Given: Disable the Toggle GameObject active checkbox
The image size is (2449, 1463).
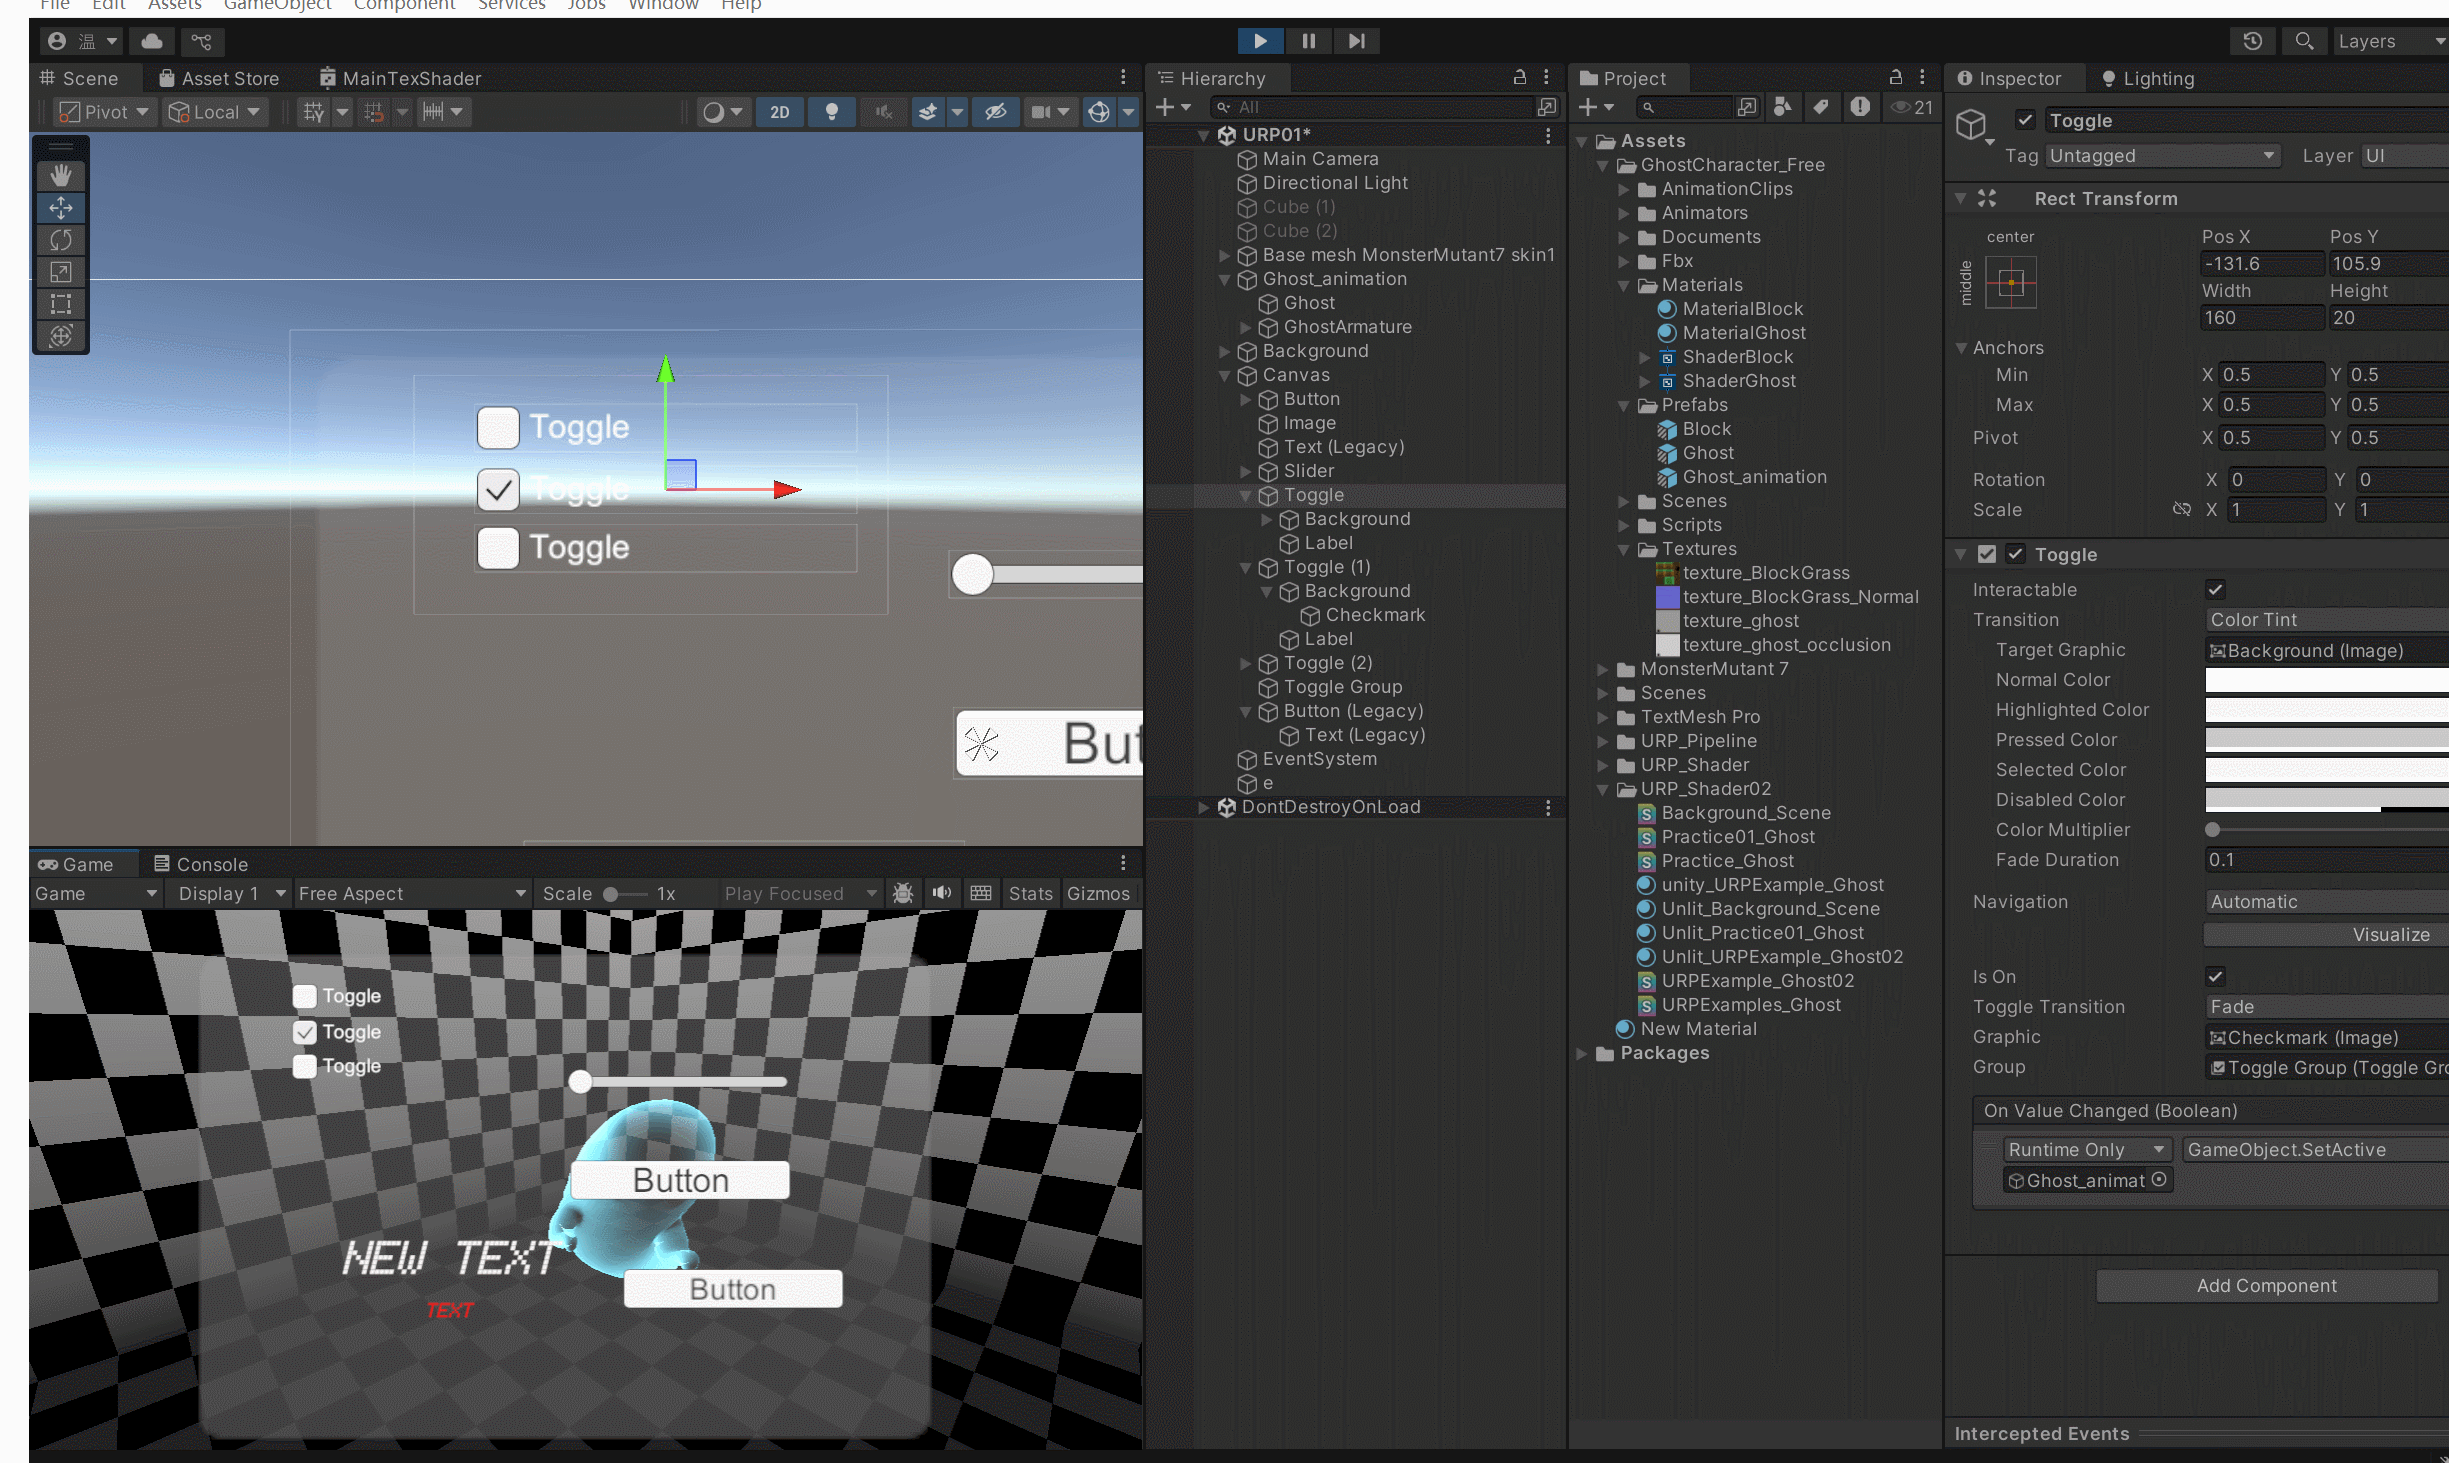Looking at the screenshot, I should [2025, 121].
